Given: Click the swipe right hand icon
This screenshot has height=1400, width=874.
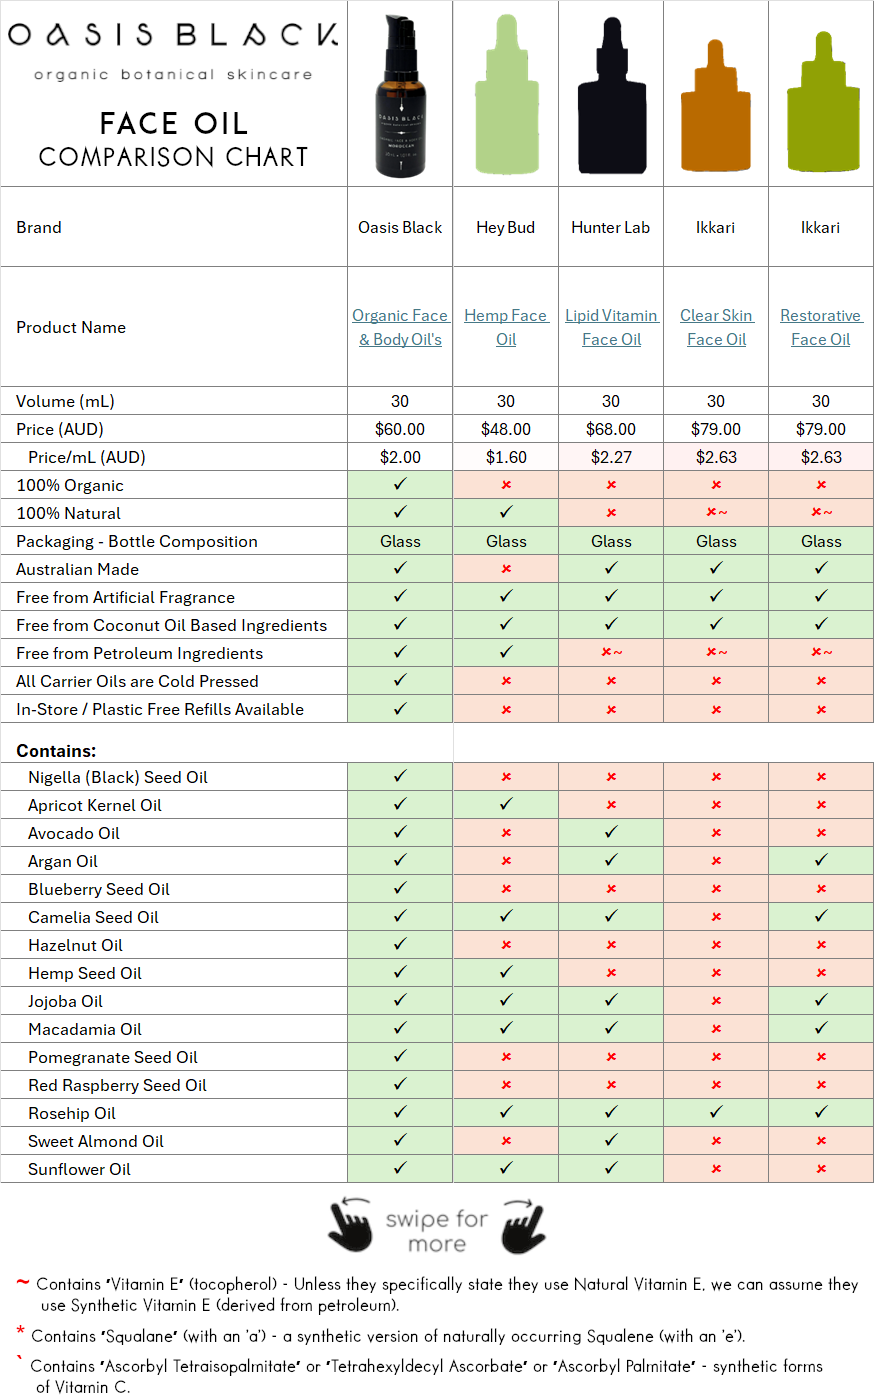Looking at the screenshot, I should tap(523, 1225).
